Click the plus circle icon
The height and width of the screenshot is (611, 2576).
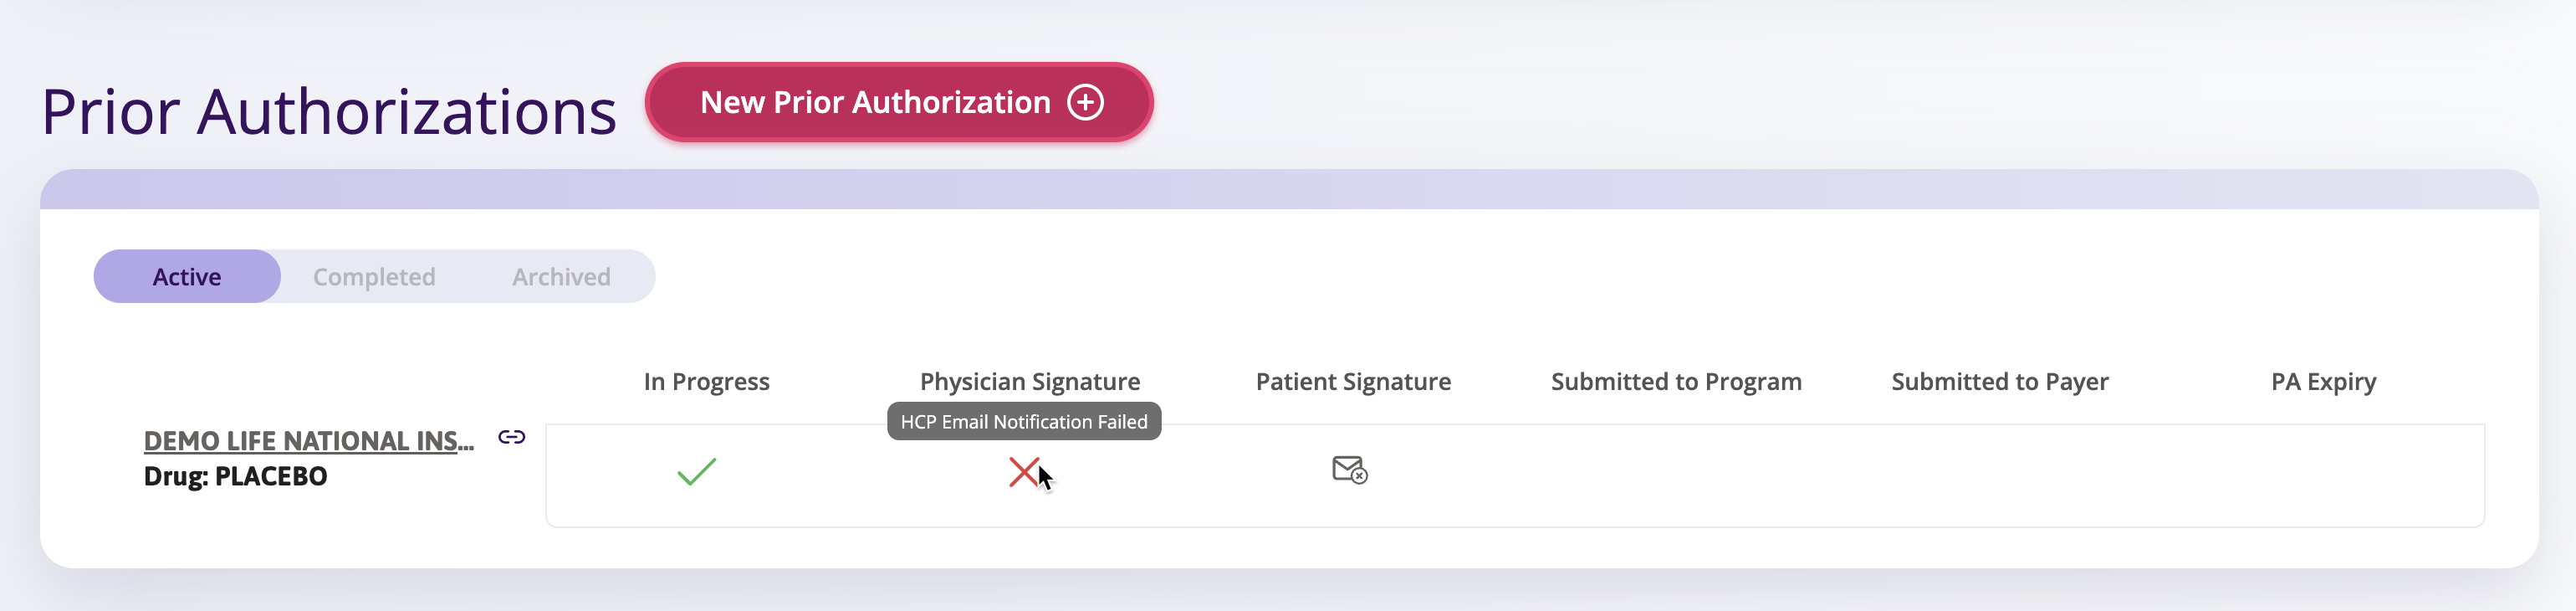pyautogui.click(x=1085, y=102)
